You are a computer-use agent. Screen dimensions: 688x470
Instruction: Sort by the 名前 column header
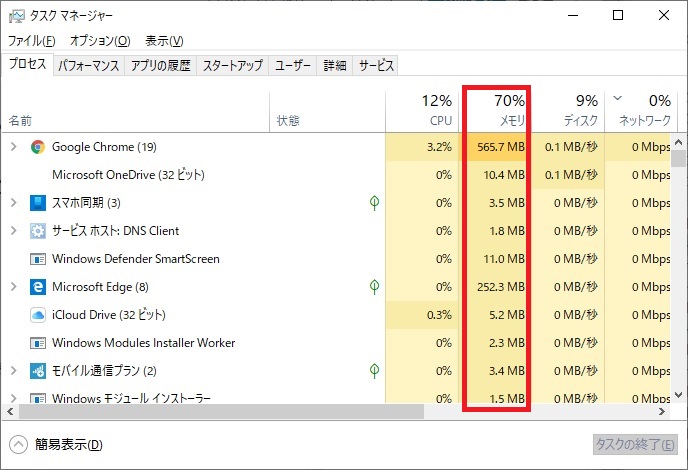point(136,111)
